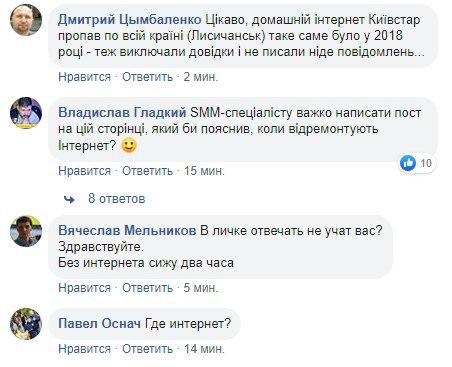This screenshot has width=452, height=367.
Task: Like Вячеслав Мельников's comment via Нравится
Action: (x=84, y=288)
